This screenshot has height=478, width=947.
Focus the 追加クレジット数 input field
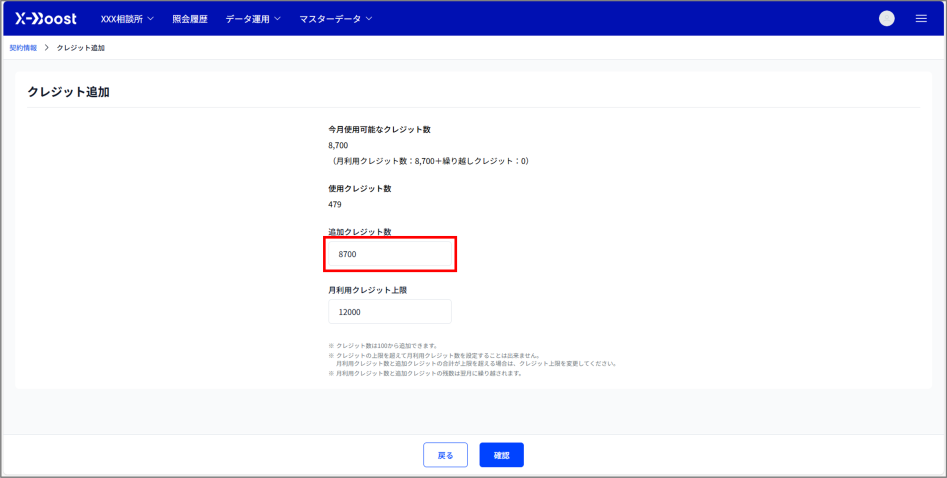pos(390,254)
